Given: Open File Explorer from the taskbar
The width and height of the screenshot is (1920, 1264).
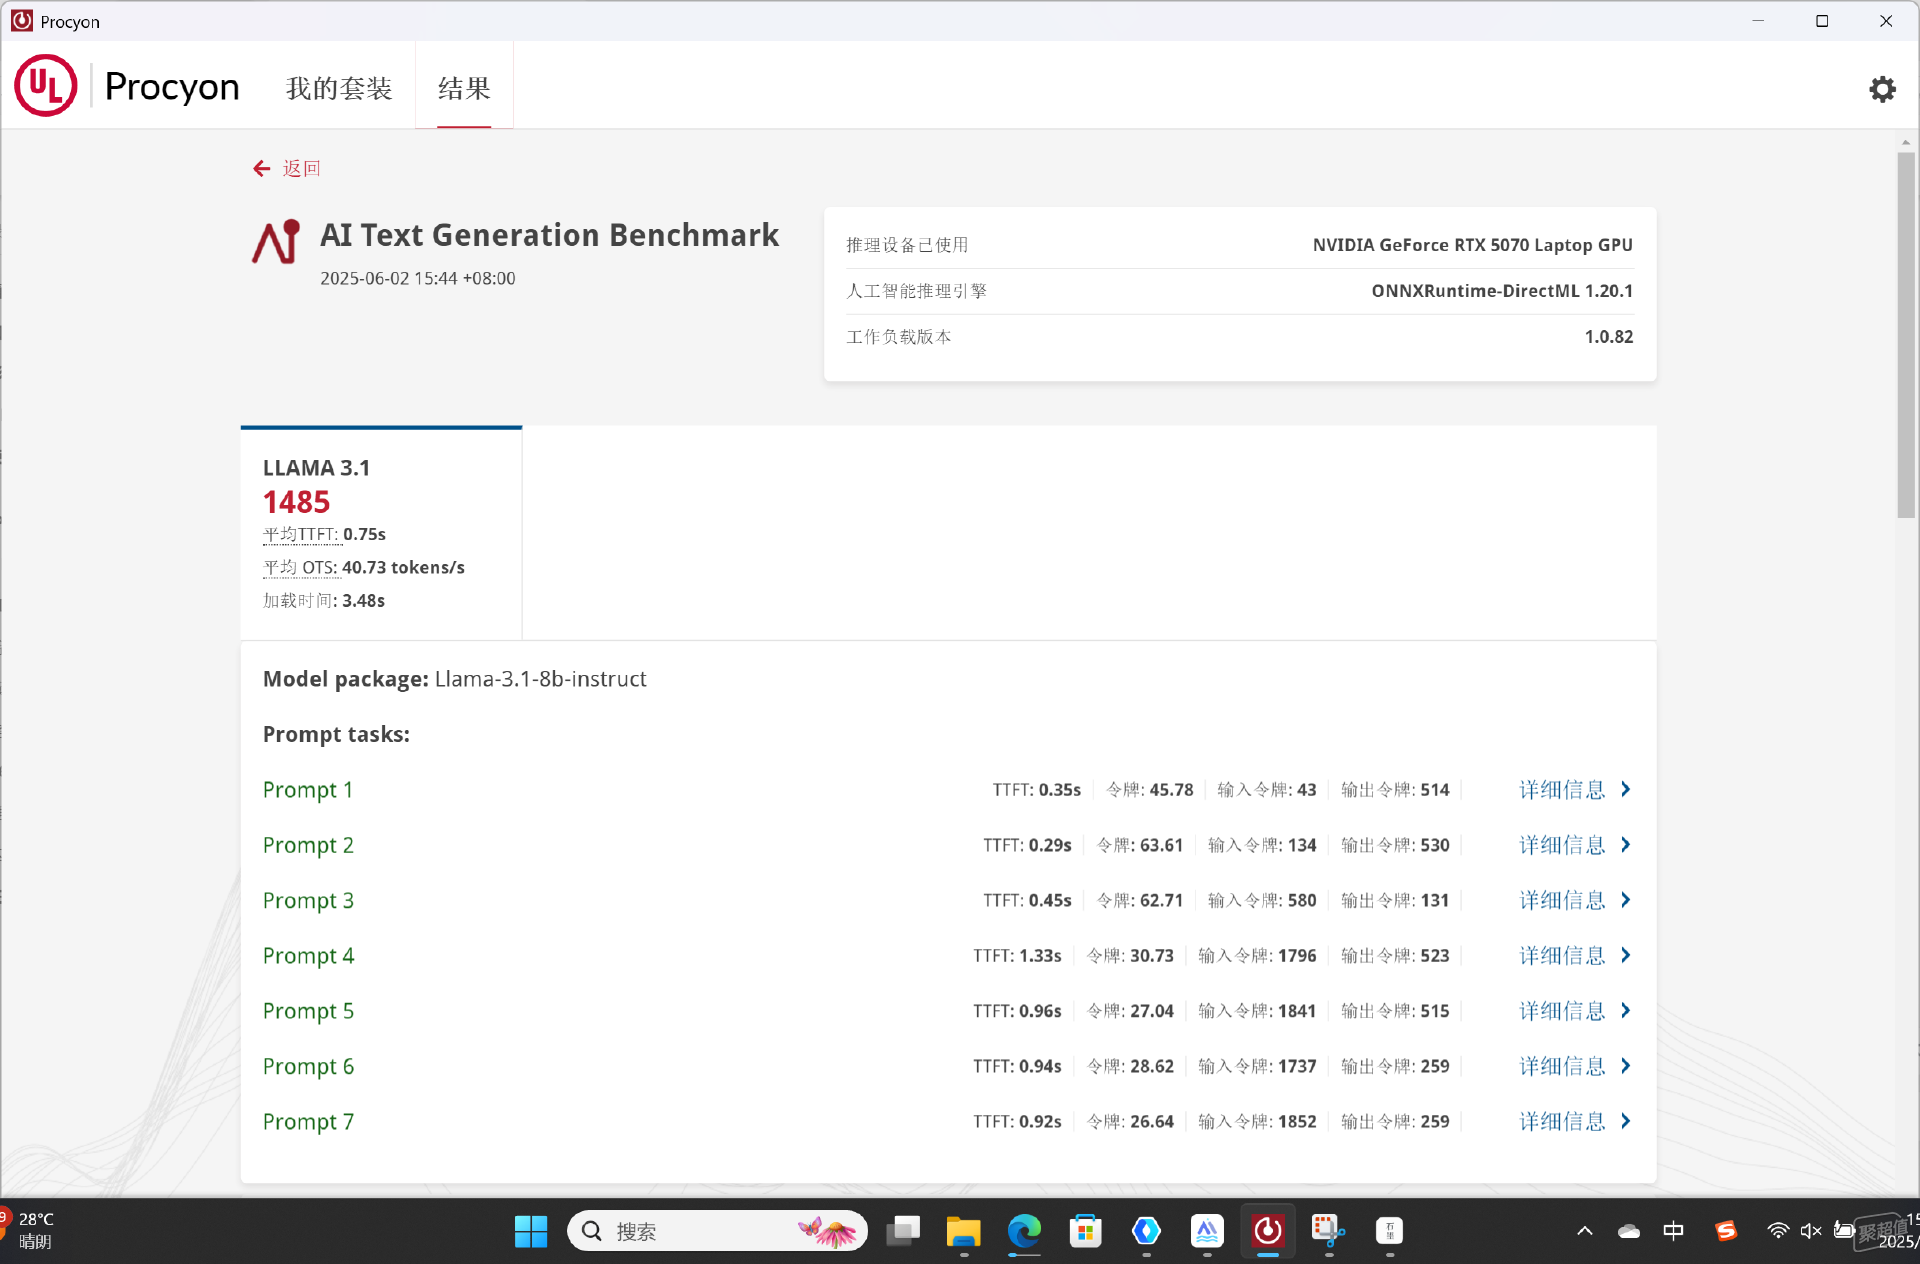Looking at the screenshot, I should click(963, 1230).
